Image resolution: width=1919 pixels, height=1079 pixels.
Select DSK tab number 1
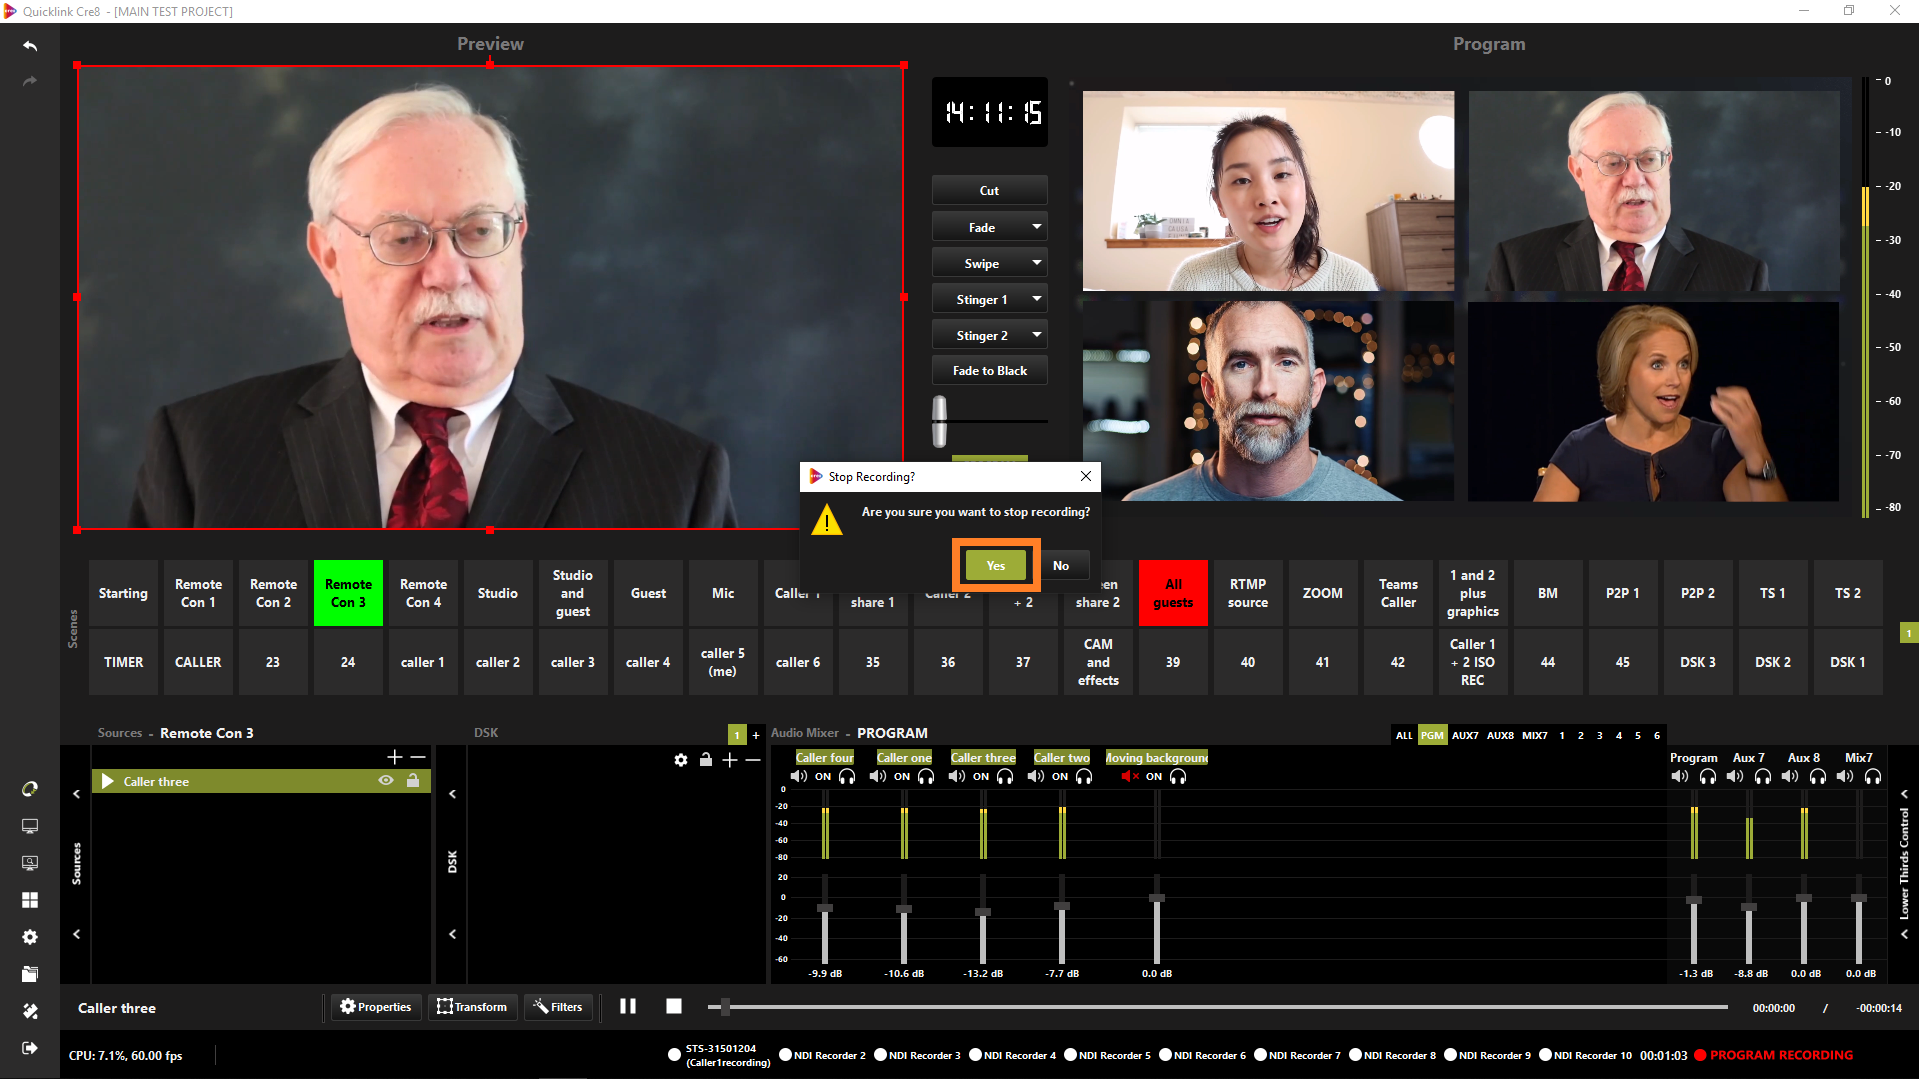(x=737, y=735)
